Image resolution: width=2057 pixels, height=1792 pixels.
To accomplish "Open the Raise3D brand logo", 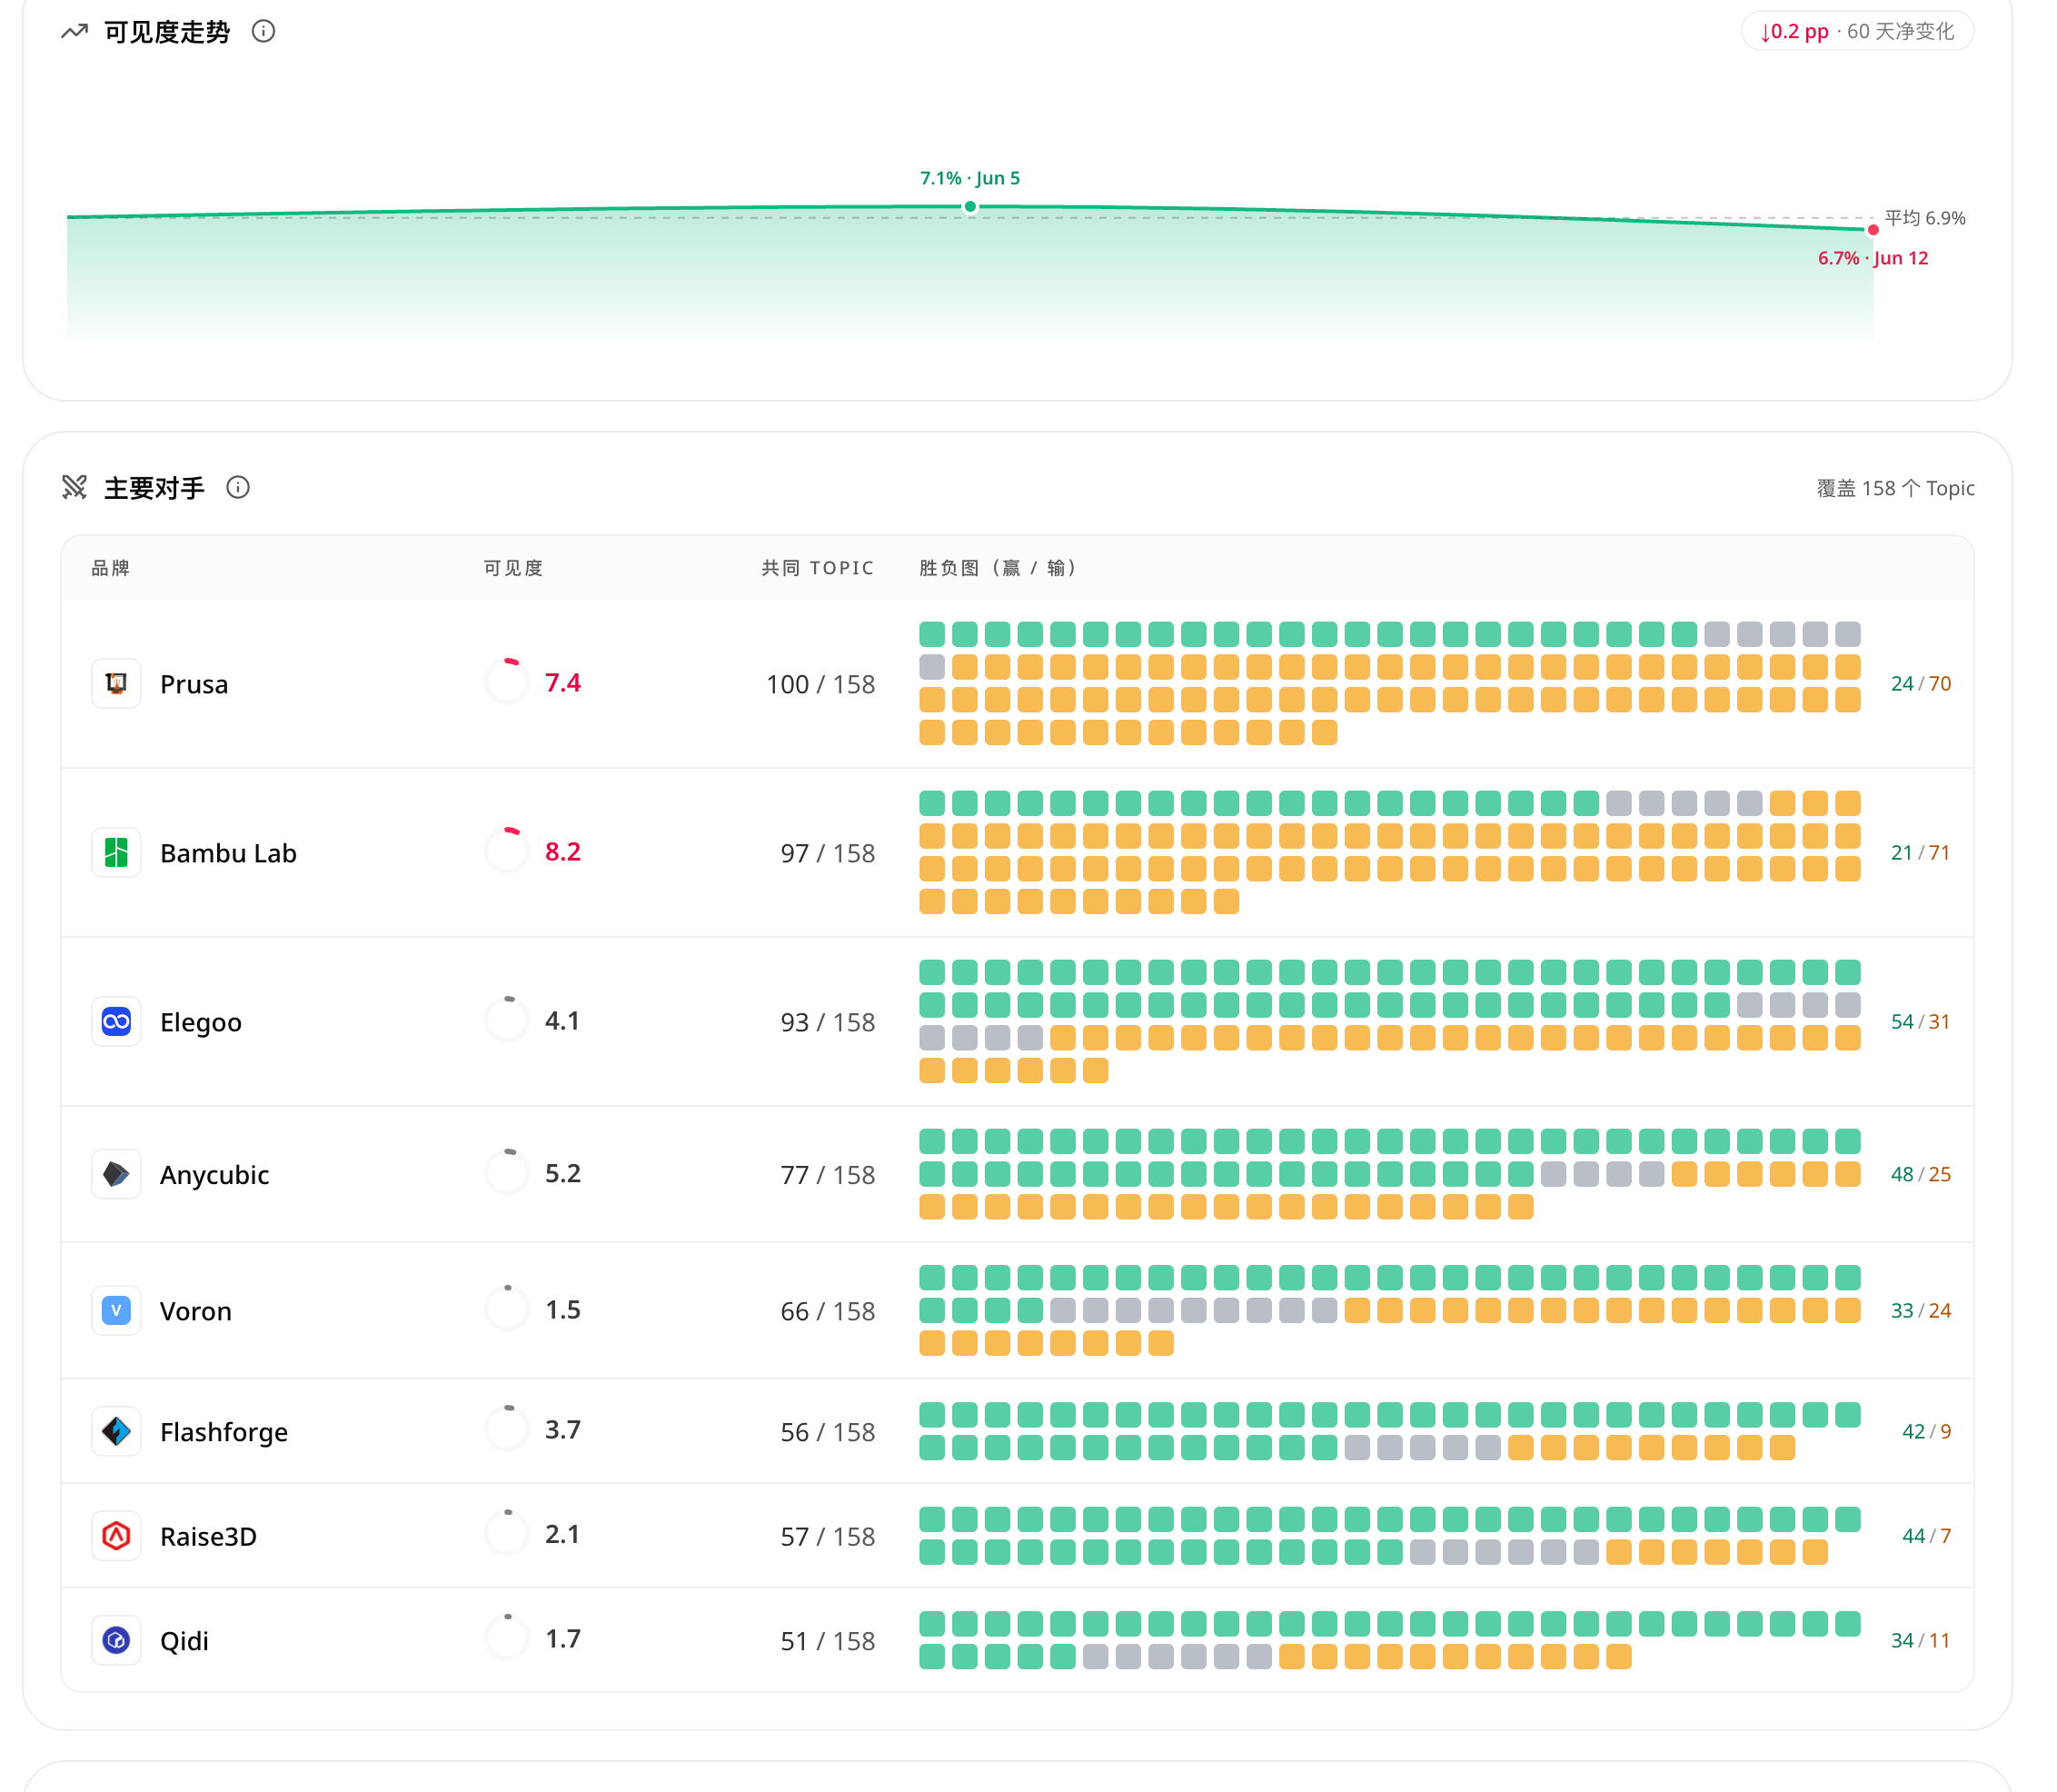I will [x=116, y=1536].
